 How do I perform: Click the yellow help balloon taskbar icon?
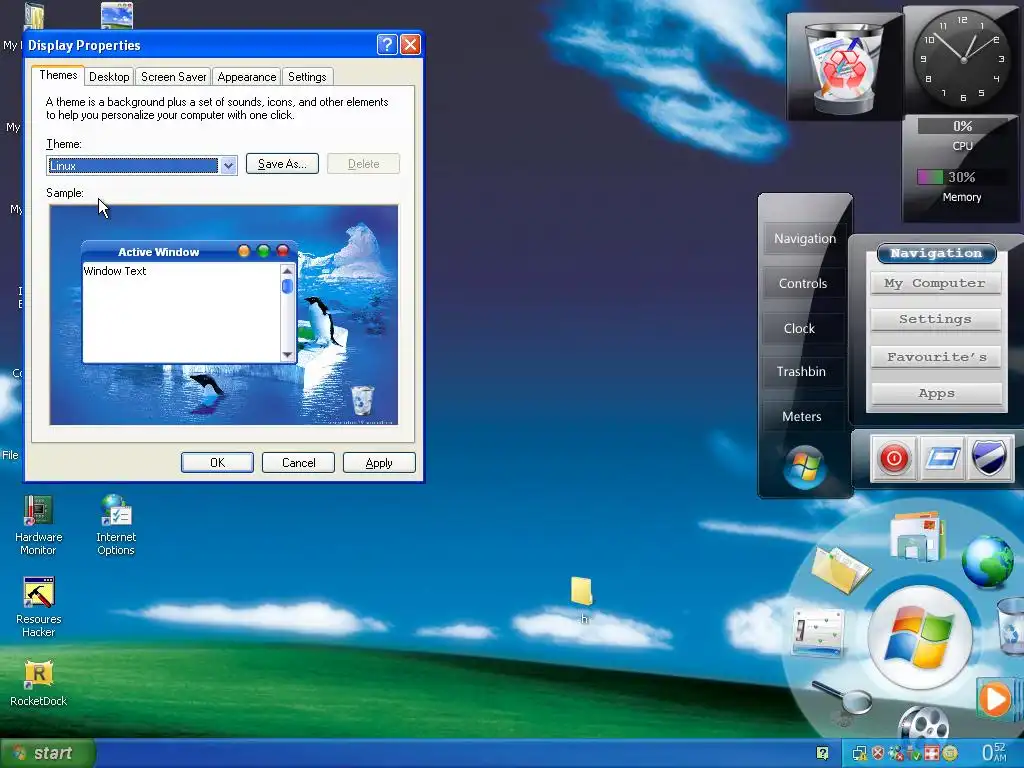pos(822,753)
